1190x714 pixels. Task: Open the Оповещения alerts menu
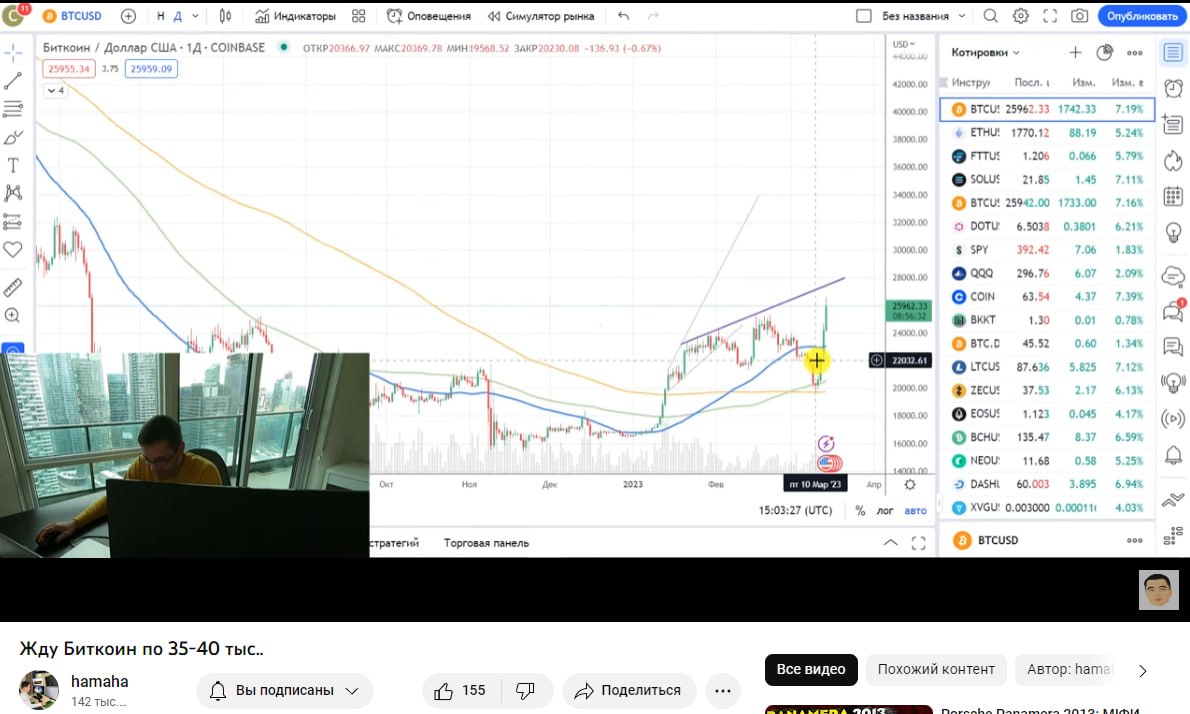429,16
